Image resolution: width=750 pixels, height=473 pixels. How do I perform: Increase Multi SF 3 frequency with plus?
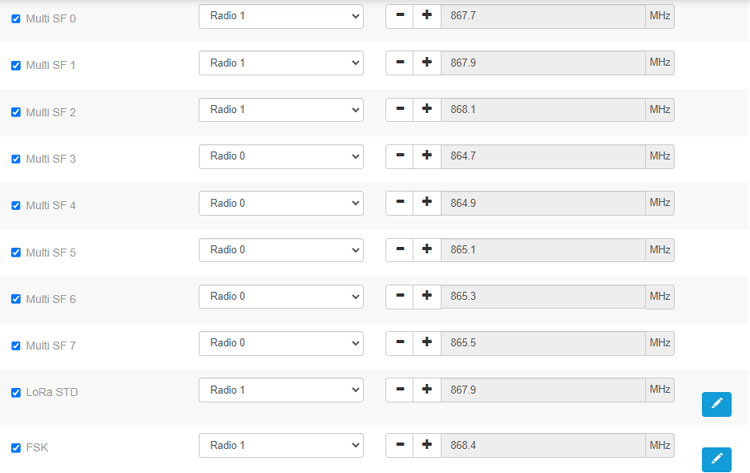pyautogui.click(x=427, y=156)
